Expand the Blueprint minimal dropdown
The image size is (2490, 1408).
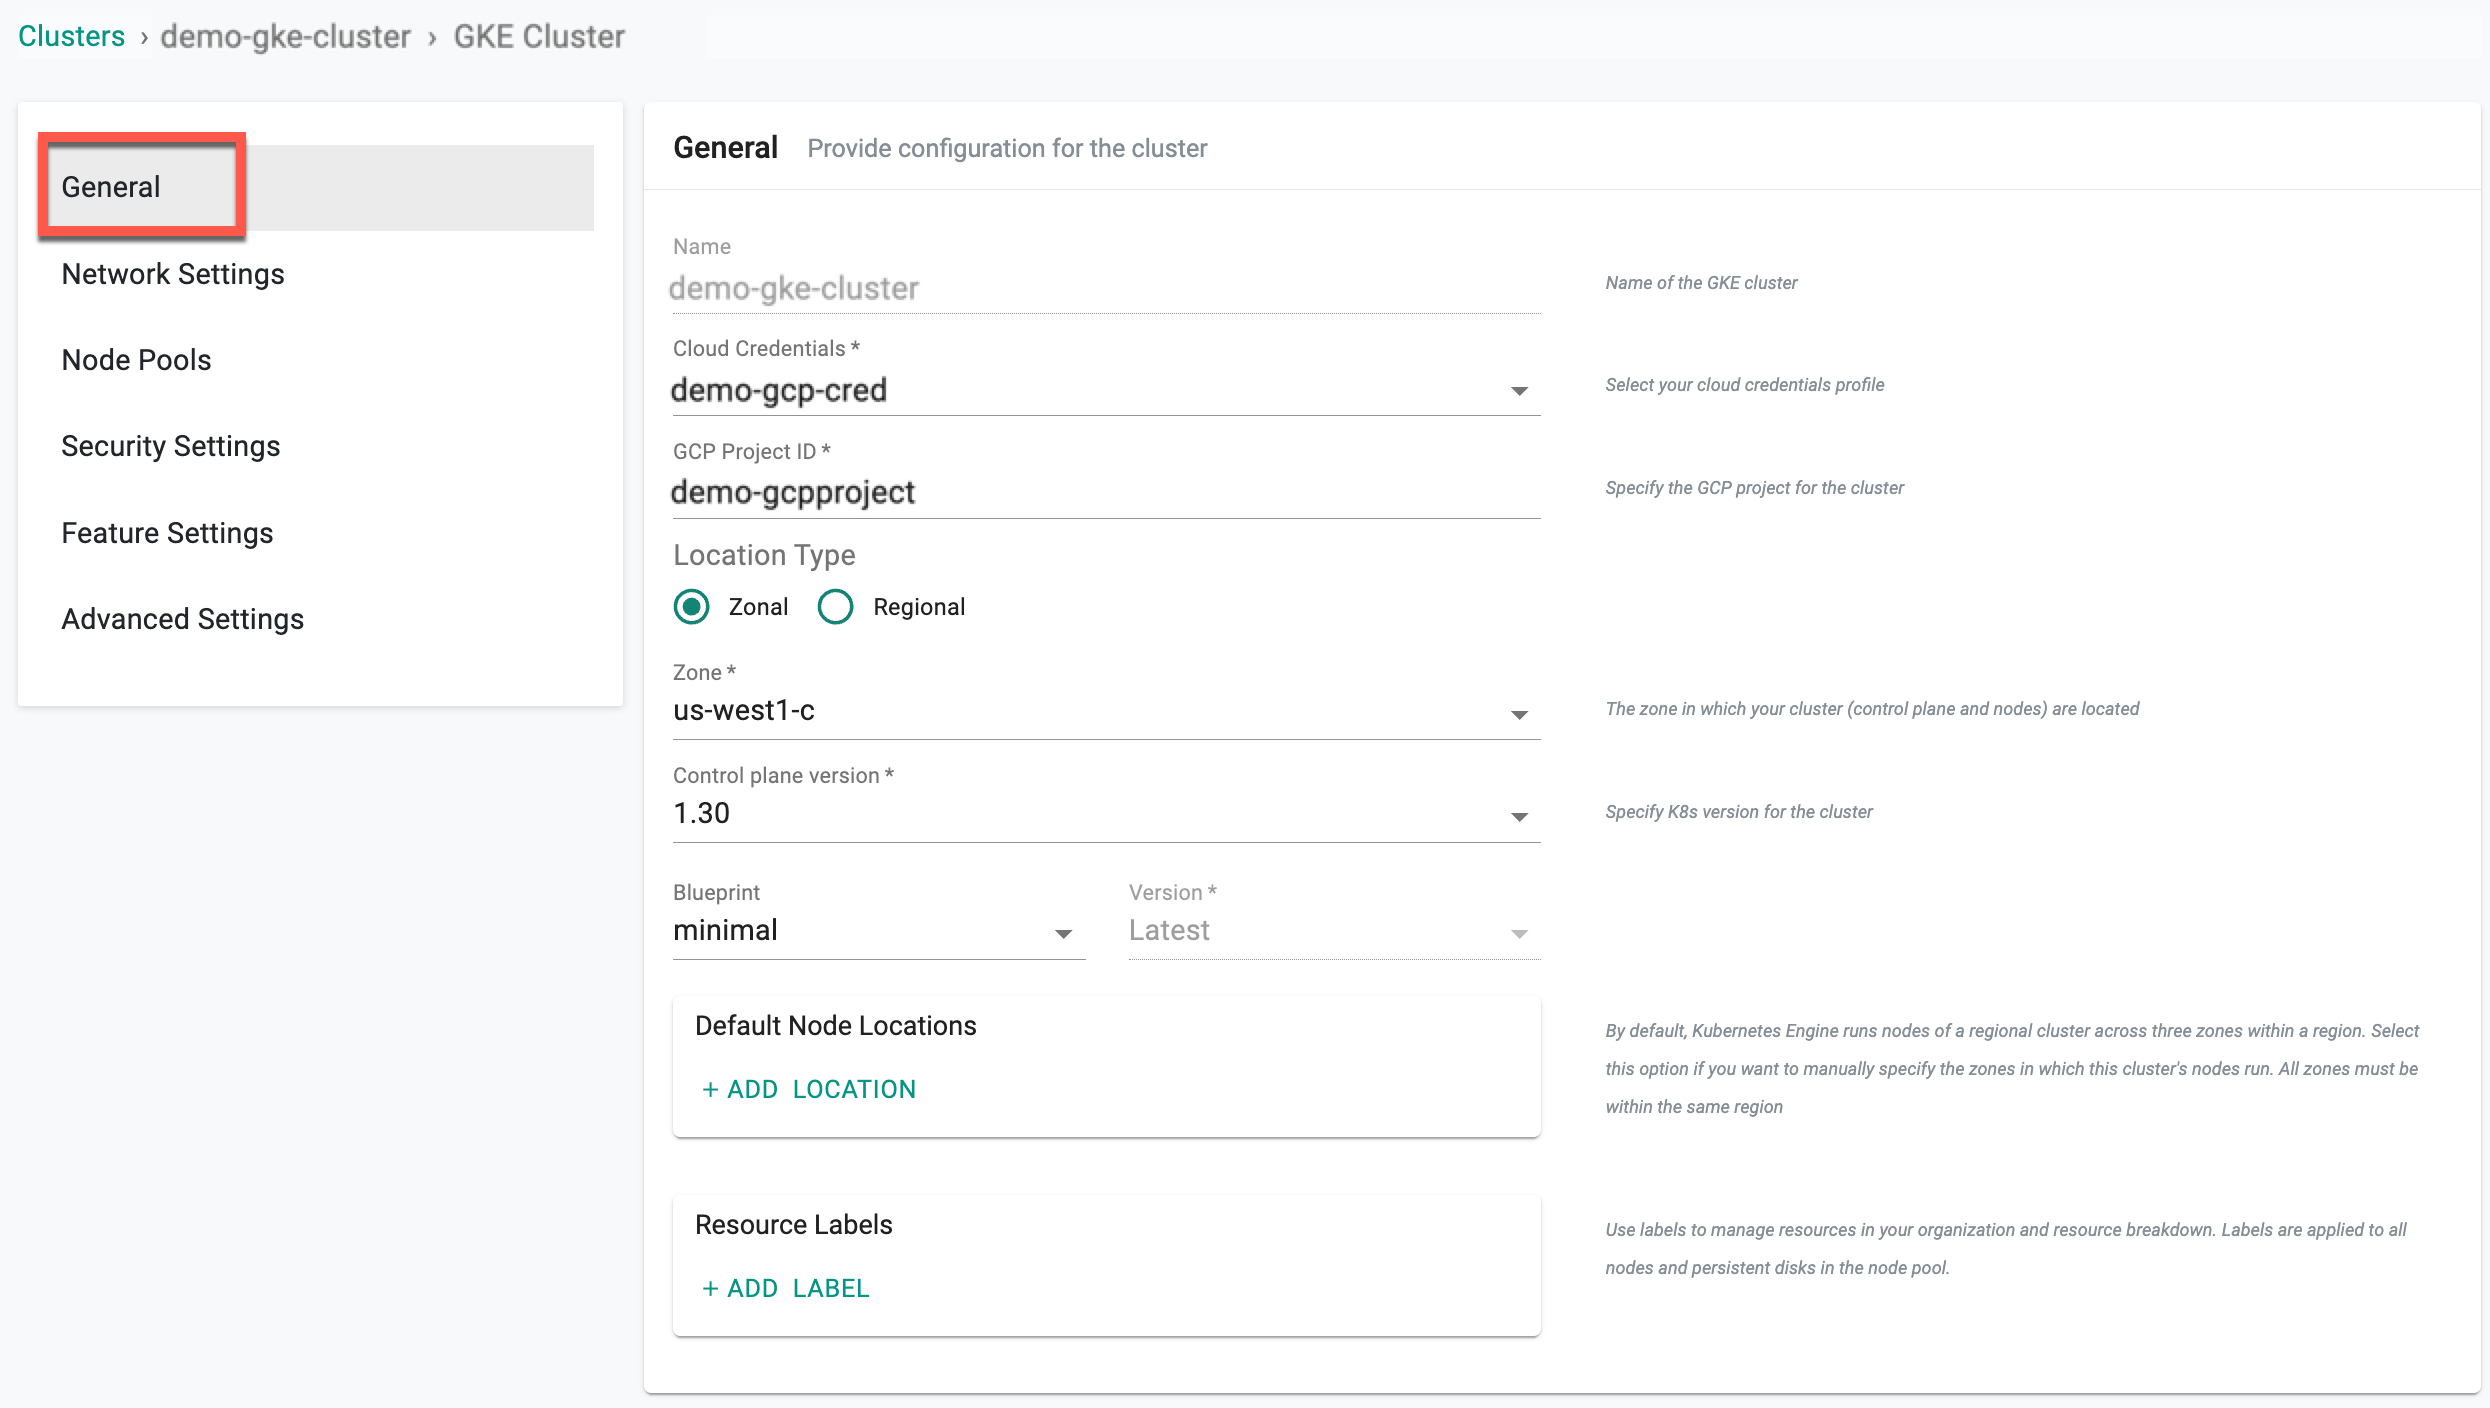click(x=1063, y=933)
